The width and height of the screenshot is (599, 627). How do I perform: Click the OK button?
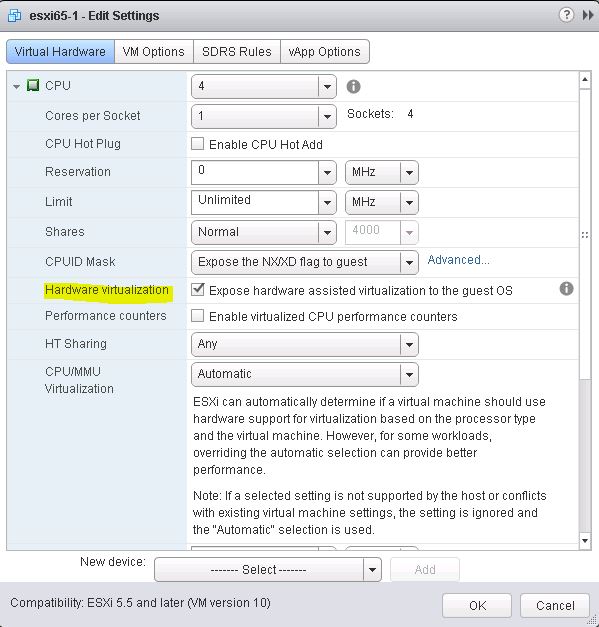(x=477, y=605)
